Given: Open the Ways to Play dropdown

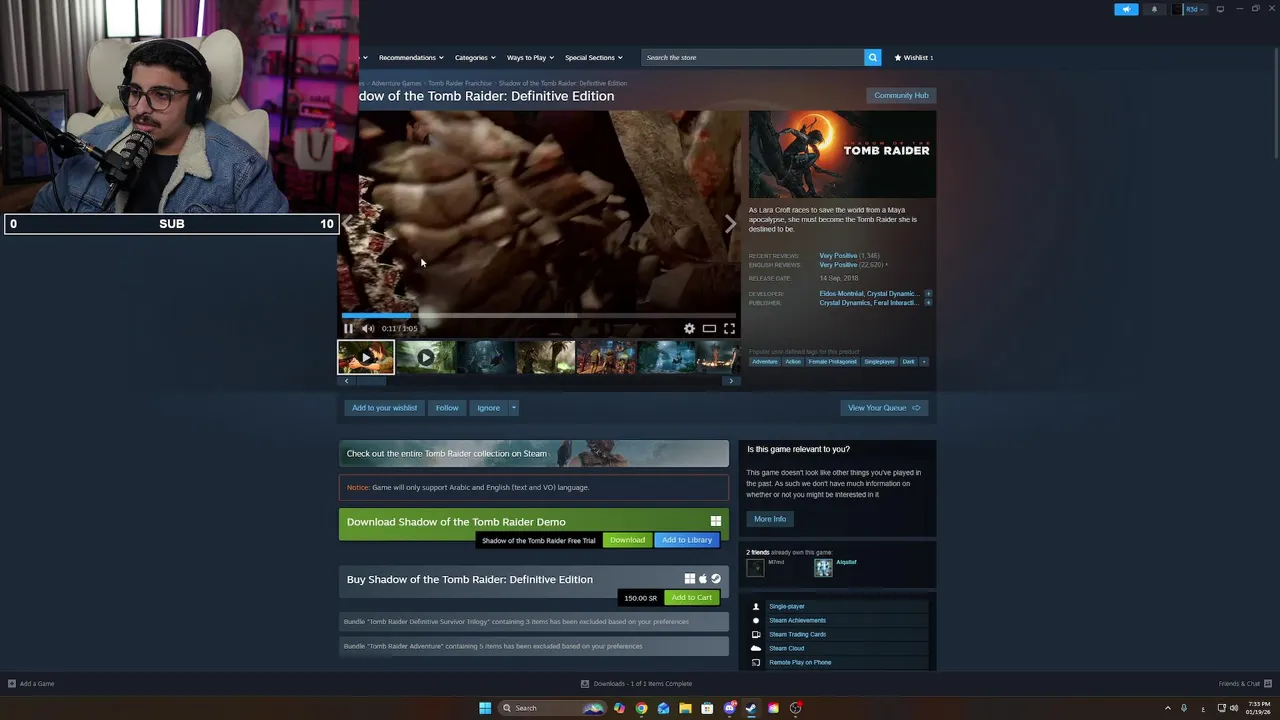Looking at the screenshot, I should click(x=530, y=57).
